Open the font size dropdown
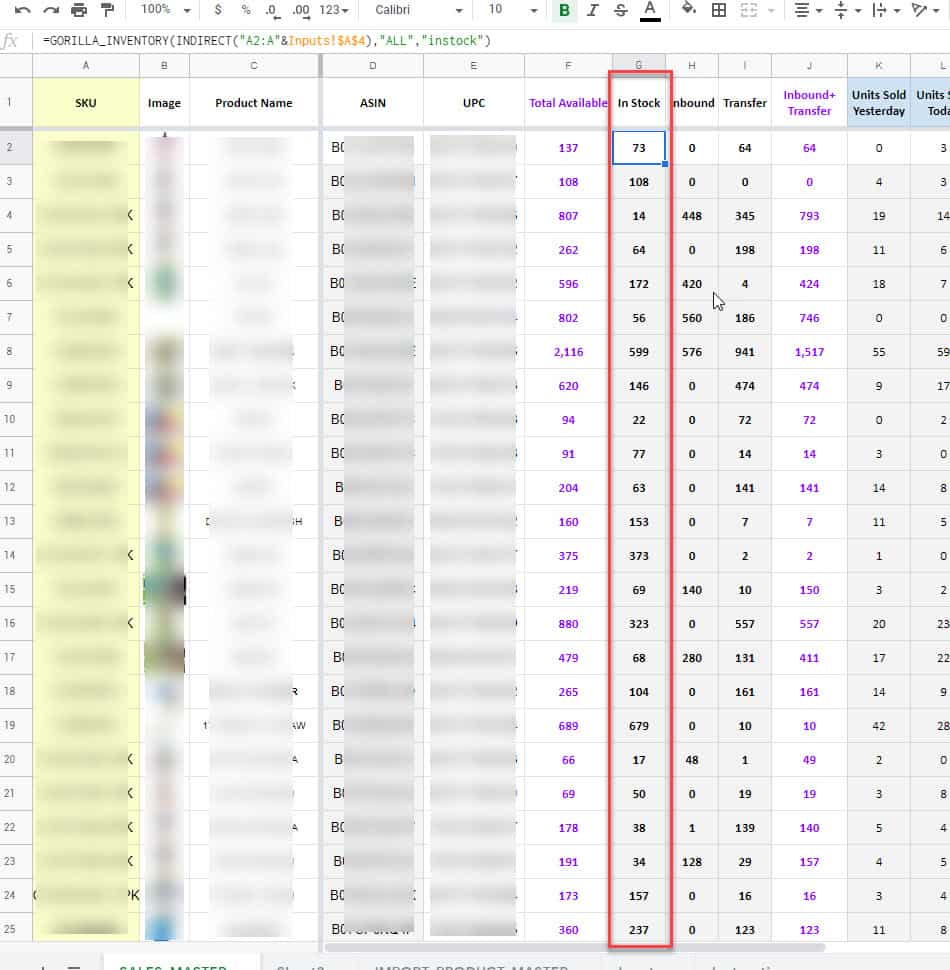This screenshot has width=950, height=970. [x=508, y=10]
